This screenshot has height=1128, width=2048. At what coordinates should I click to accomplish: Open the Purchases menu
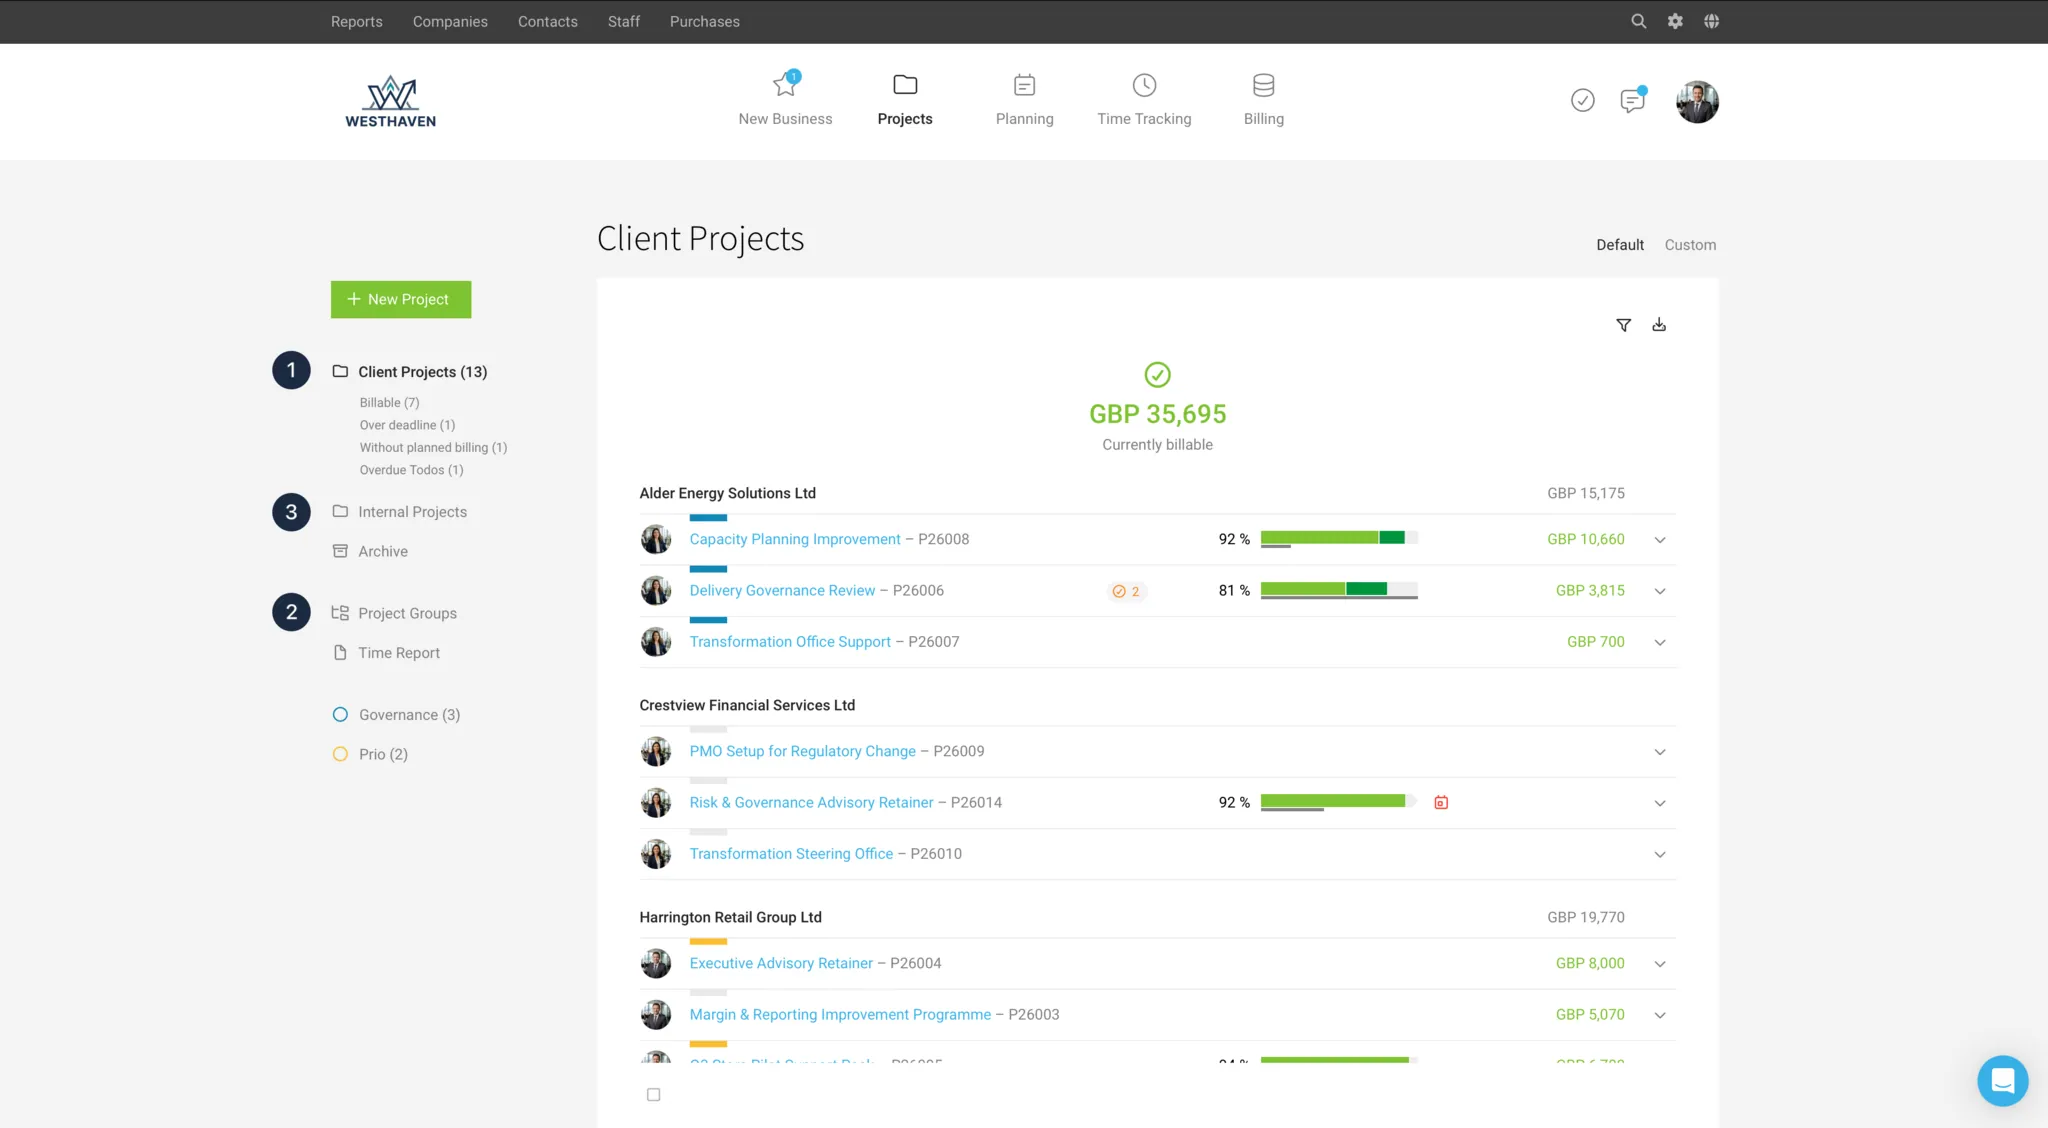coord(704,21)
